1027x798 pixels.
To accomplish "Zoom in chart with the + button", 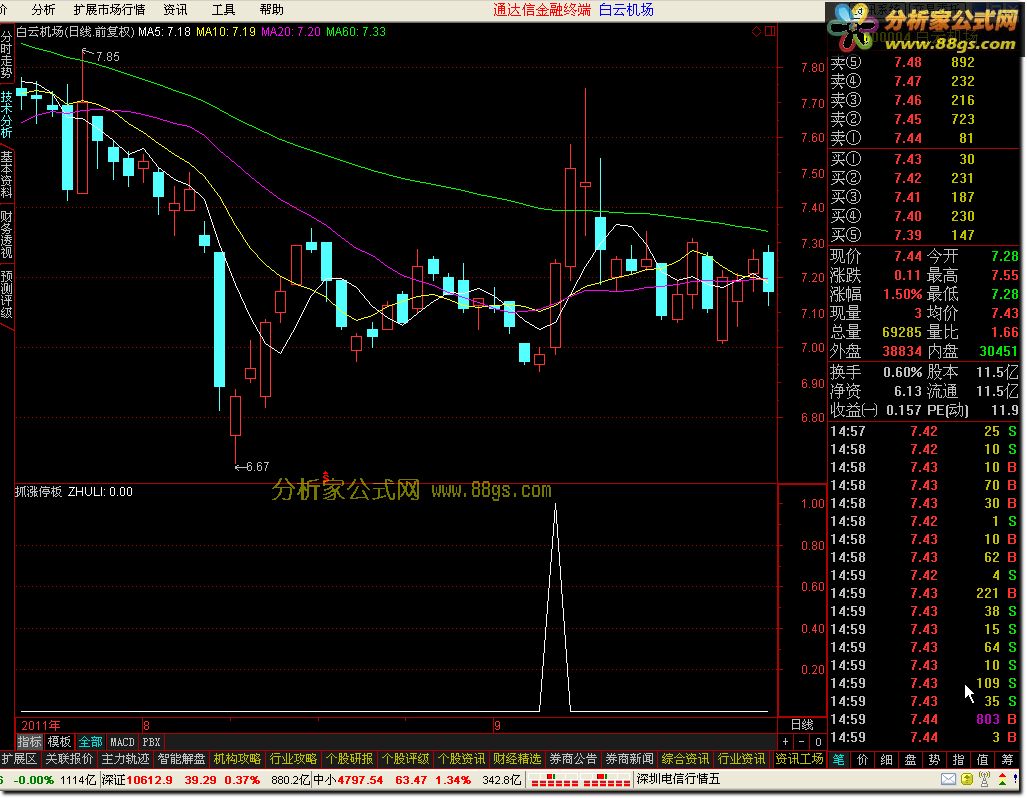I will click(x=785, y=742).
